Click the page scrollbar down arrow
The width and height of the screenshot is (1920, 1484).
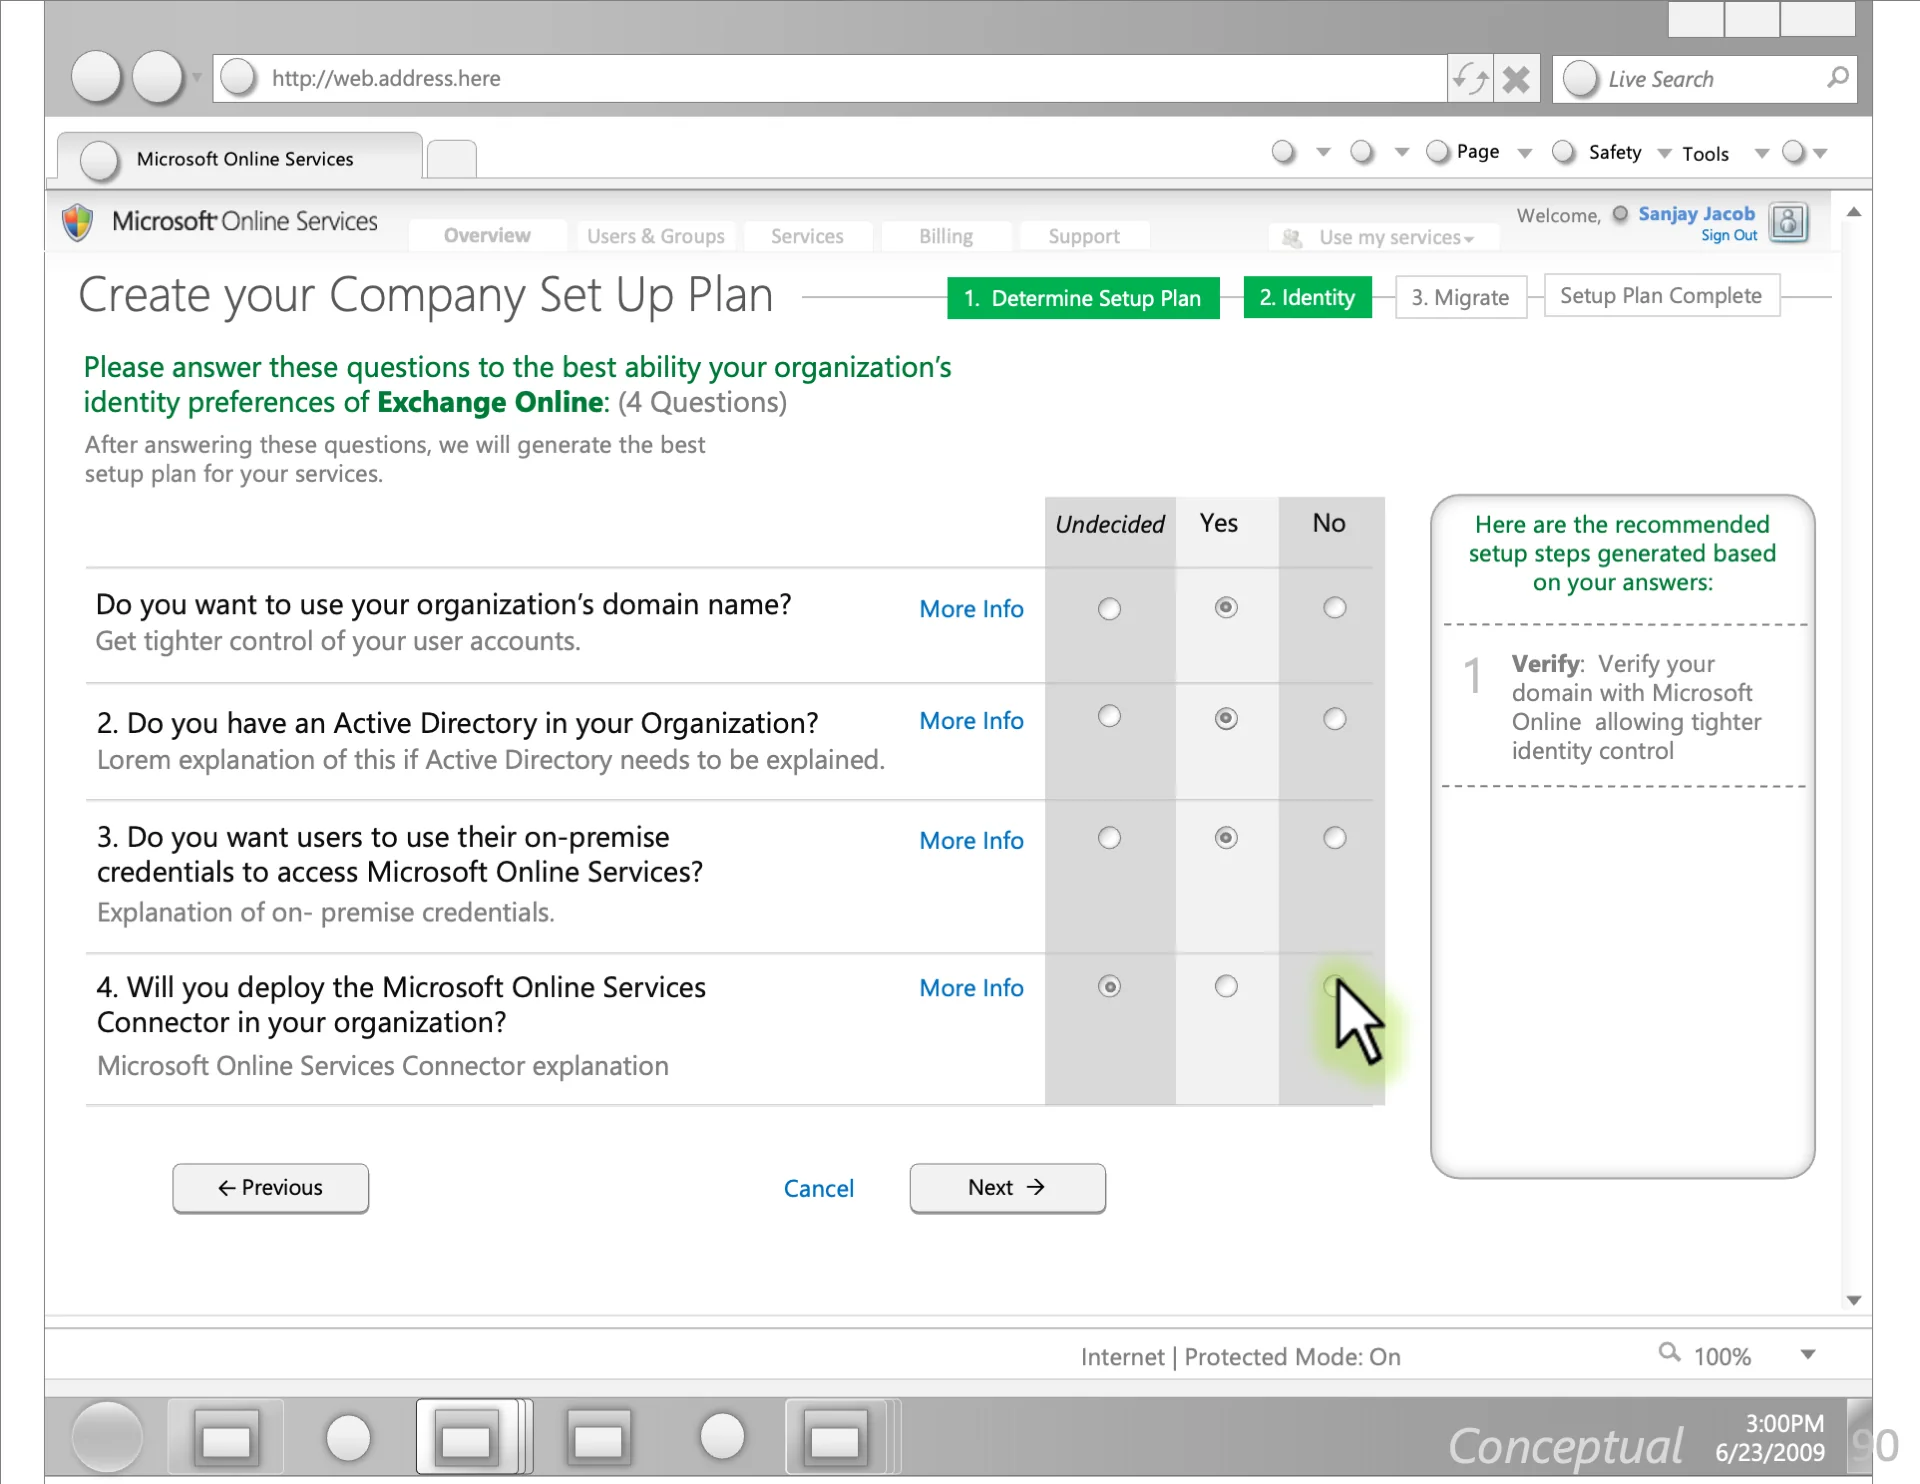click(x=1853, y=1299)
